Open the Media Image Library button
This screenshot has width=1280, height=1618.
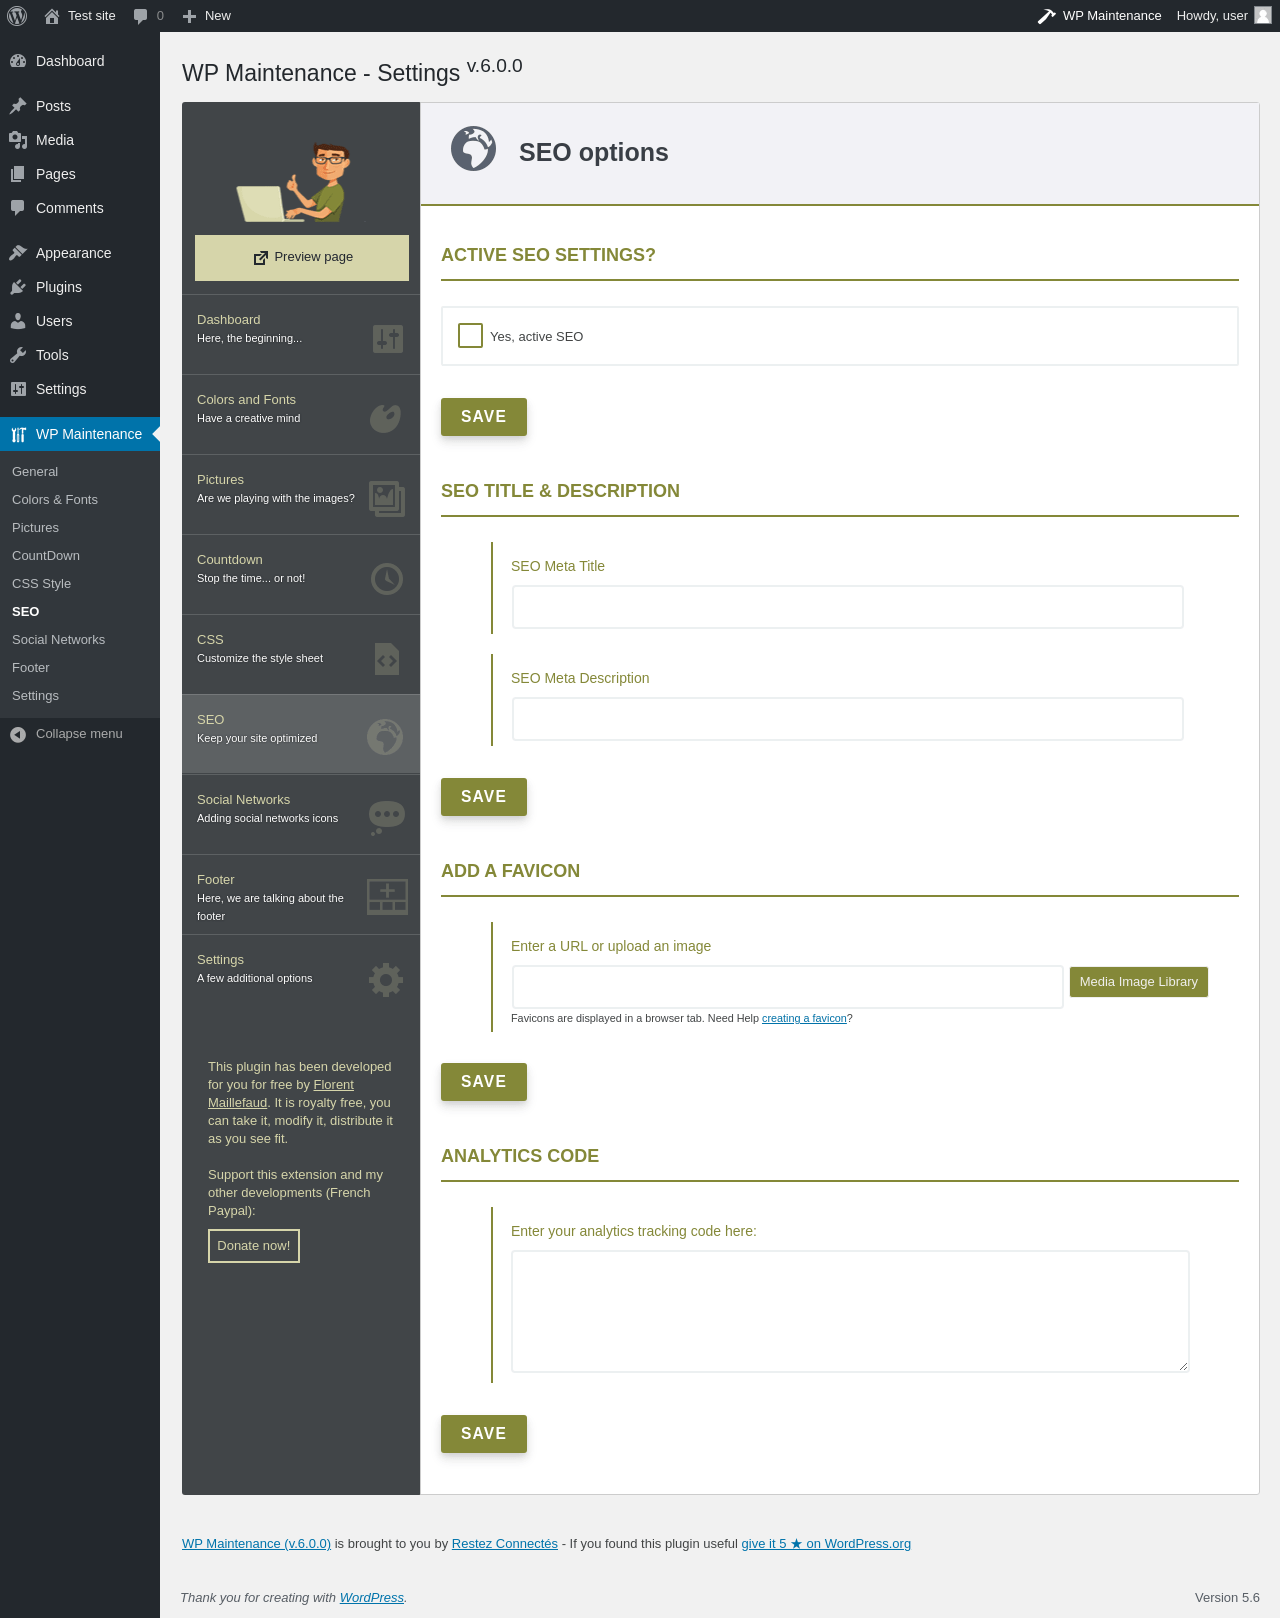pyautogui.click(x=1139, y=982)
